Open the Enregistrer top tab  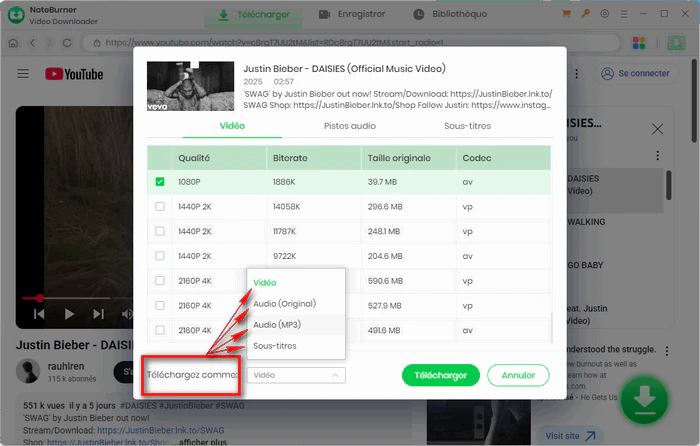[352, 14]
